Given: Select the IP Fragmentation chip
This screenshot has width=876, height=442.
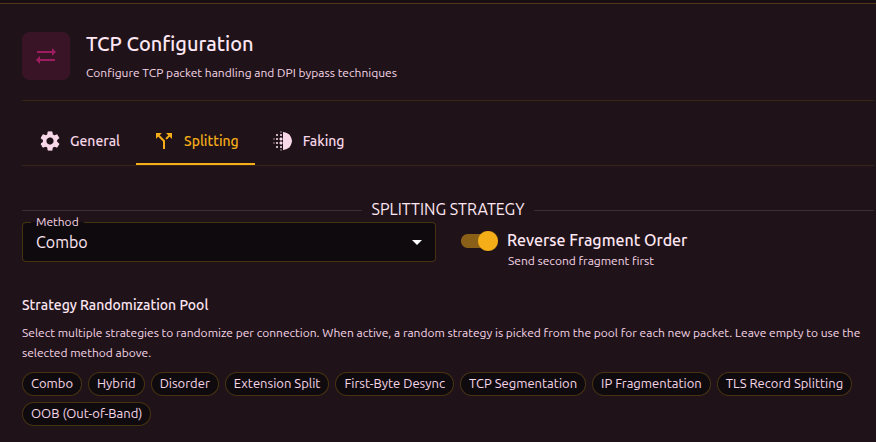Looking at the screenshot, I should pyautogui.click(x=652, y=383).
